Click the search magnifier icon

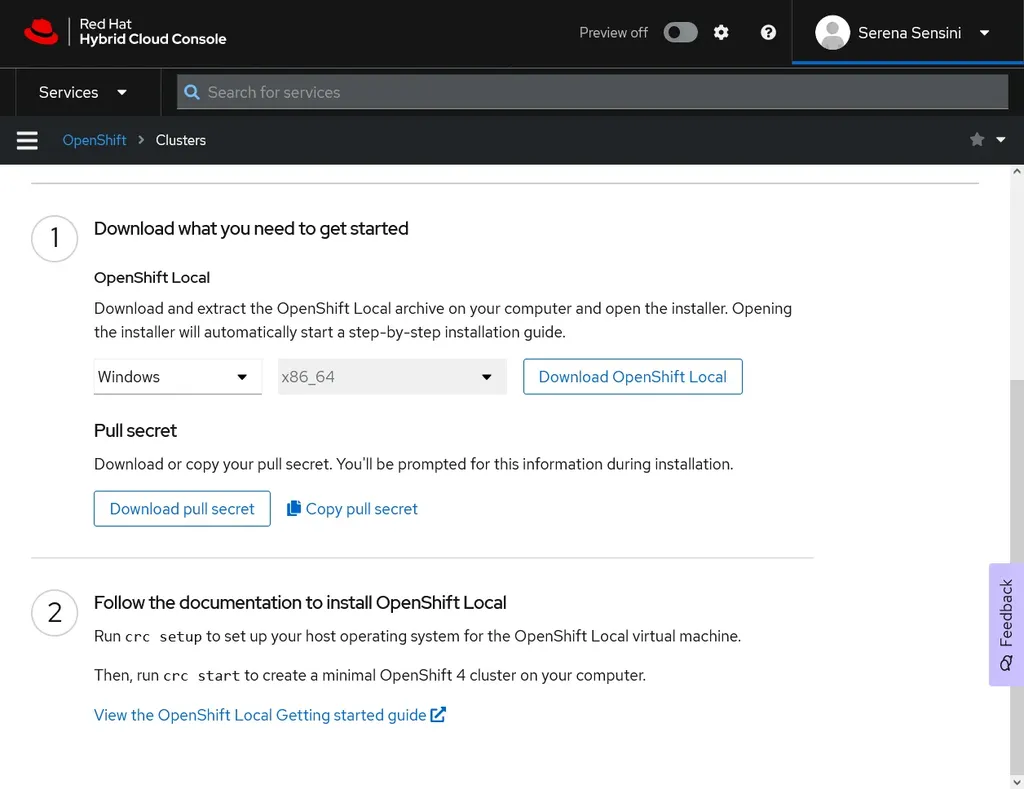[191, 92]
